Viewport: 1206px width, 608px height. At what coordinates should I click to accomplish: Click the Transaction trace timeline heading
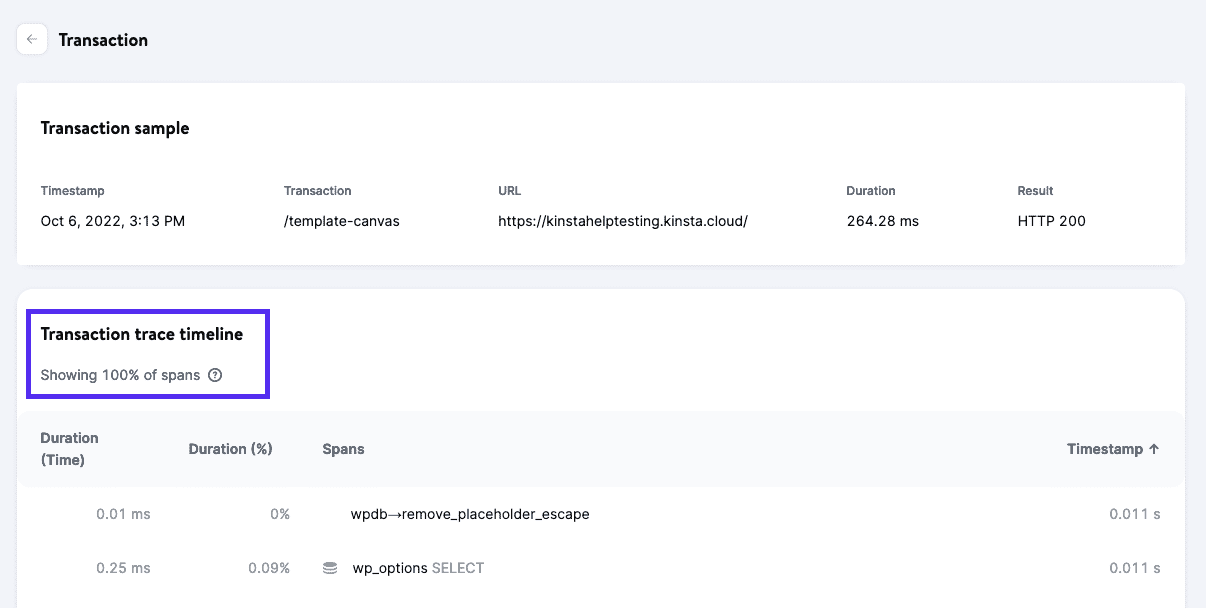(141, 334)
